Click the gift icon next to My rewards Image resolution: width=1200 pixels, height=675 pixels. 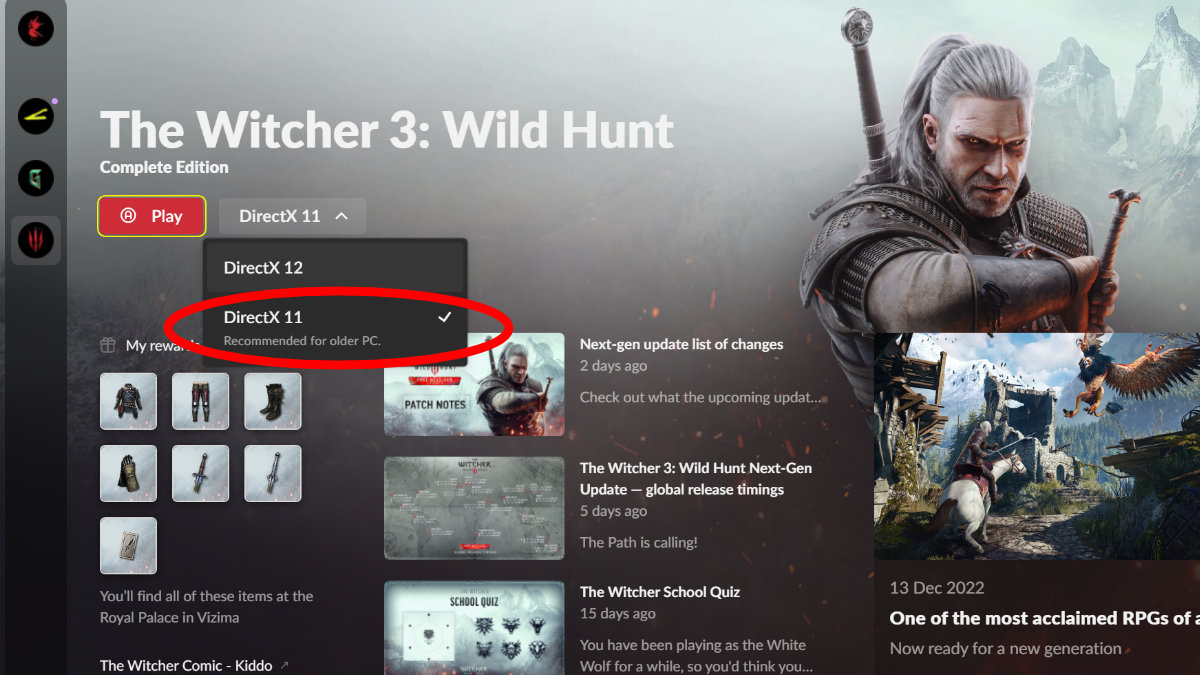point(108,345)
